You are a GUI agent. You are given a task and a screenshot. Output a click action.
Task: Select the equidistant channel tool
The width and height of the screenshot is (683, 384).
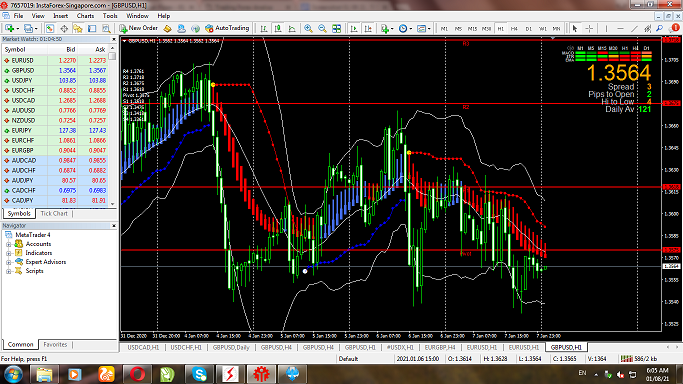coord(648,28)
